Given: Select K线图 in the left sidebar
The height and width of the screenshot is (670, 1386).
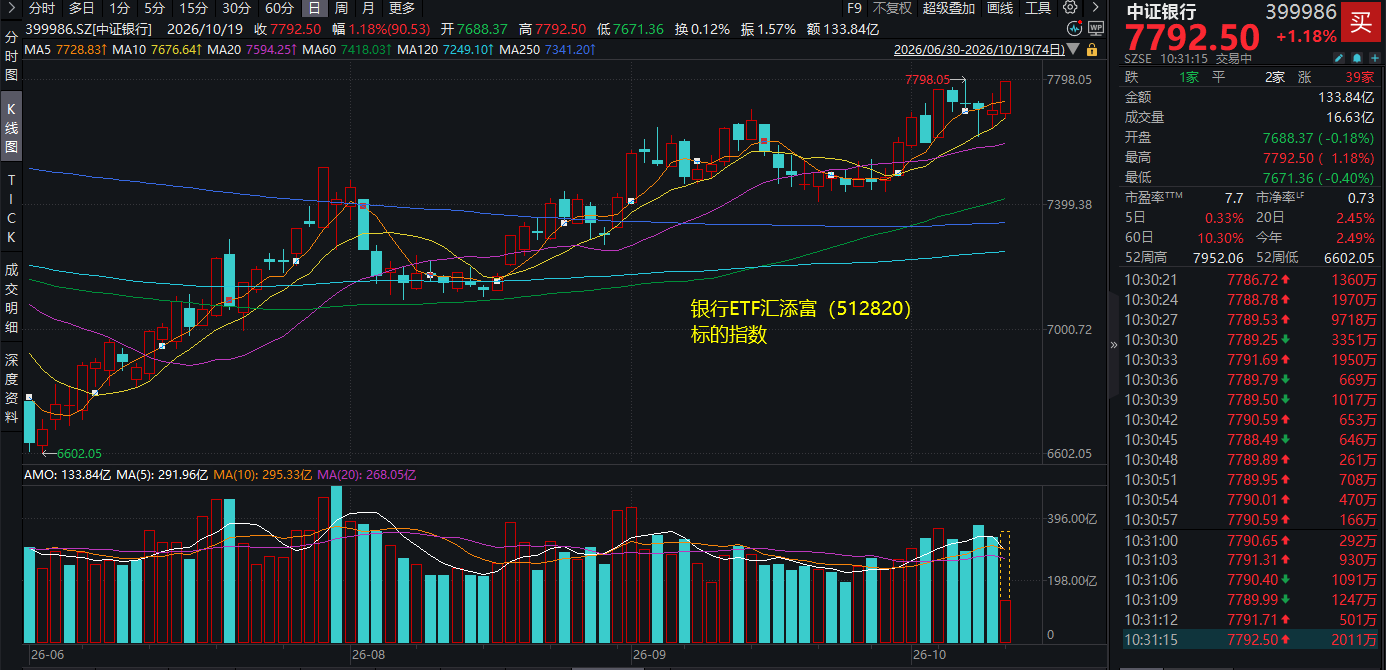Looking at the screenshot, I should tap(11, 125).
